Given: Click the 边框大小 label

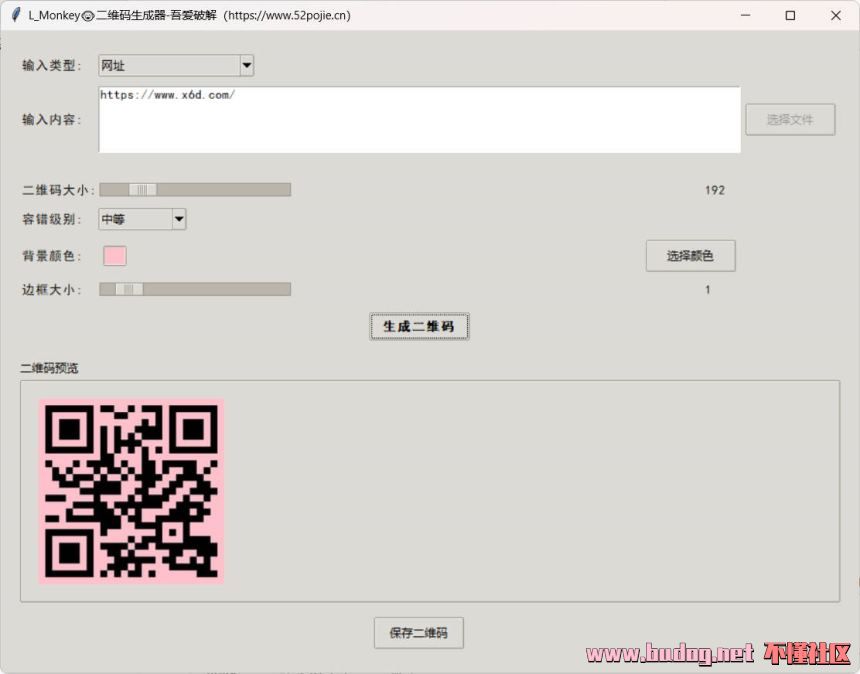Looking at the screenshot, I should (x=52, y=290).
